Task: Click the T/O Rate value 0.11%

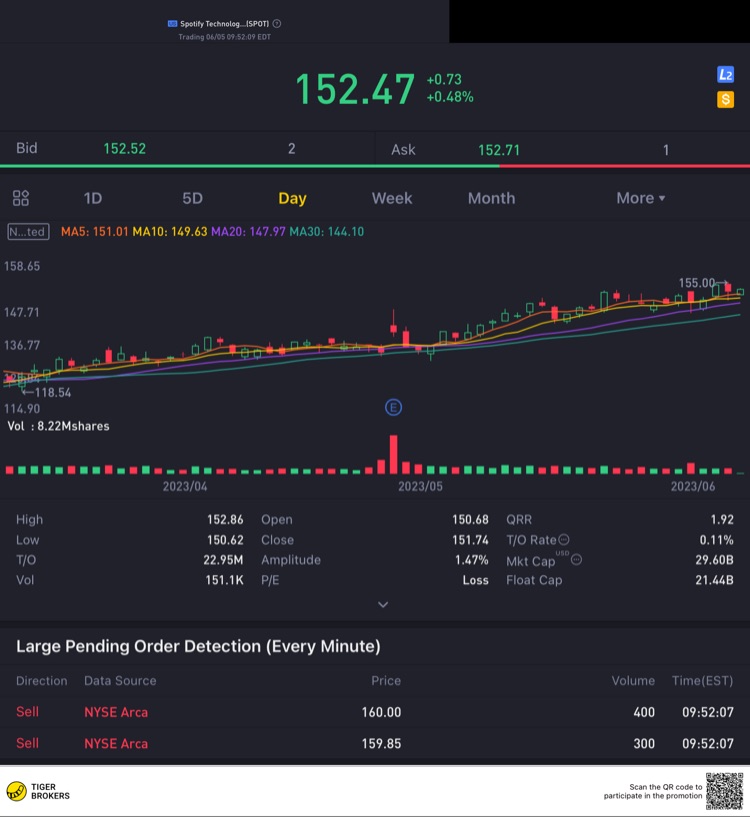Action: pyautogui.click(x=717, y=540)
